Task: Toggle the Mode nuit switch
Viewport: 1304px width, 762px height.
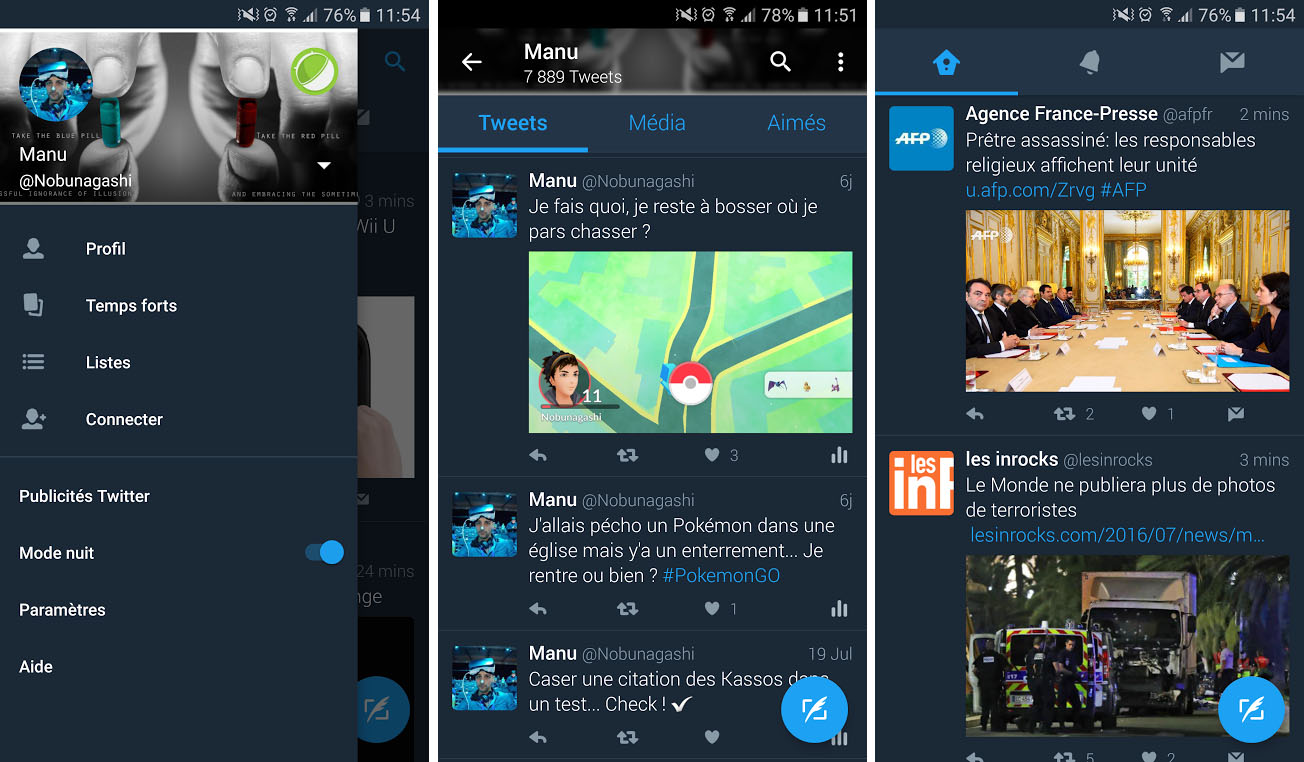Action: (325, 552)
